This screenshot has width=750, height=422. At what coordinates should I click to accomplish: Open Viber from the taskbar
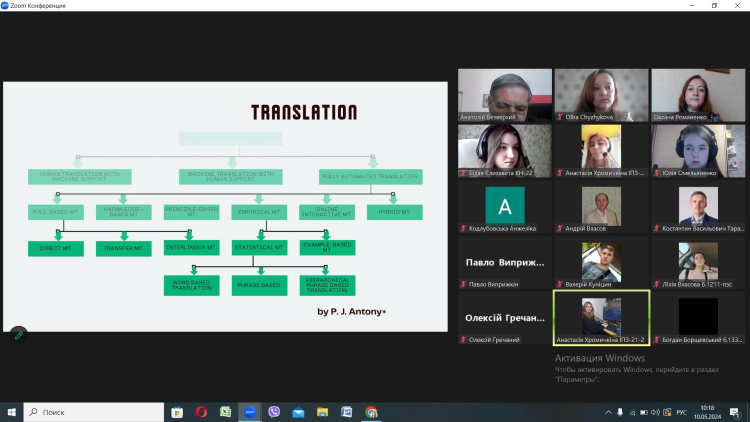point(274,411)
